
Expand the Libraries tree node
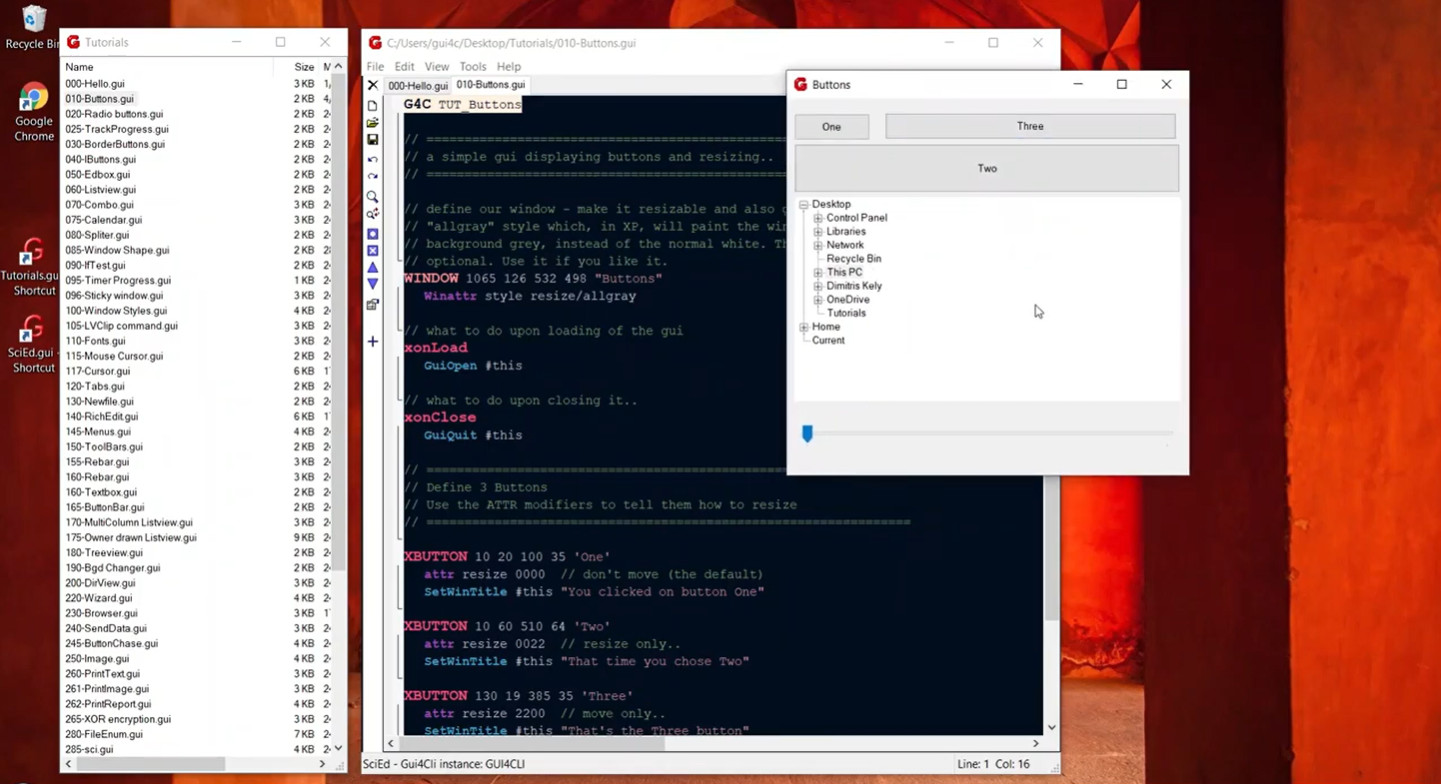pyautogui.click(x=818, y=231)
